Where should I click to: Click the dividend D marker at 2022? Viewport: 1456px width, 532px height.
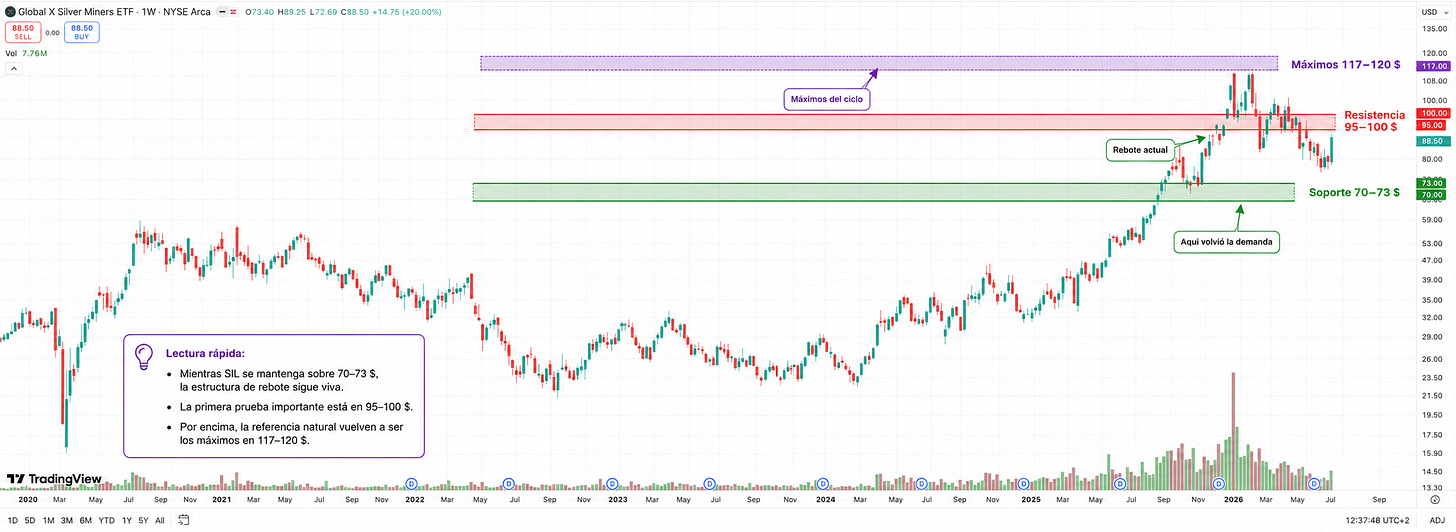coord(411,484)
